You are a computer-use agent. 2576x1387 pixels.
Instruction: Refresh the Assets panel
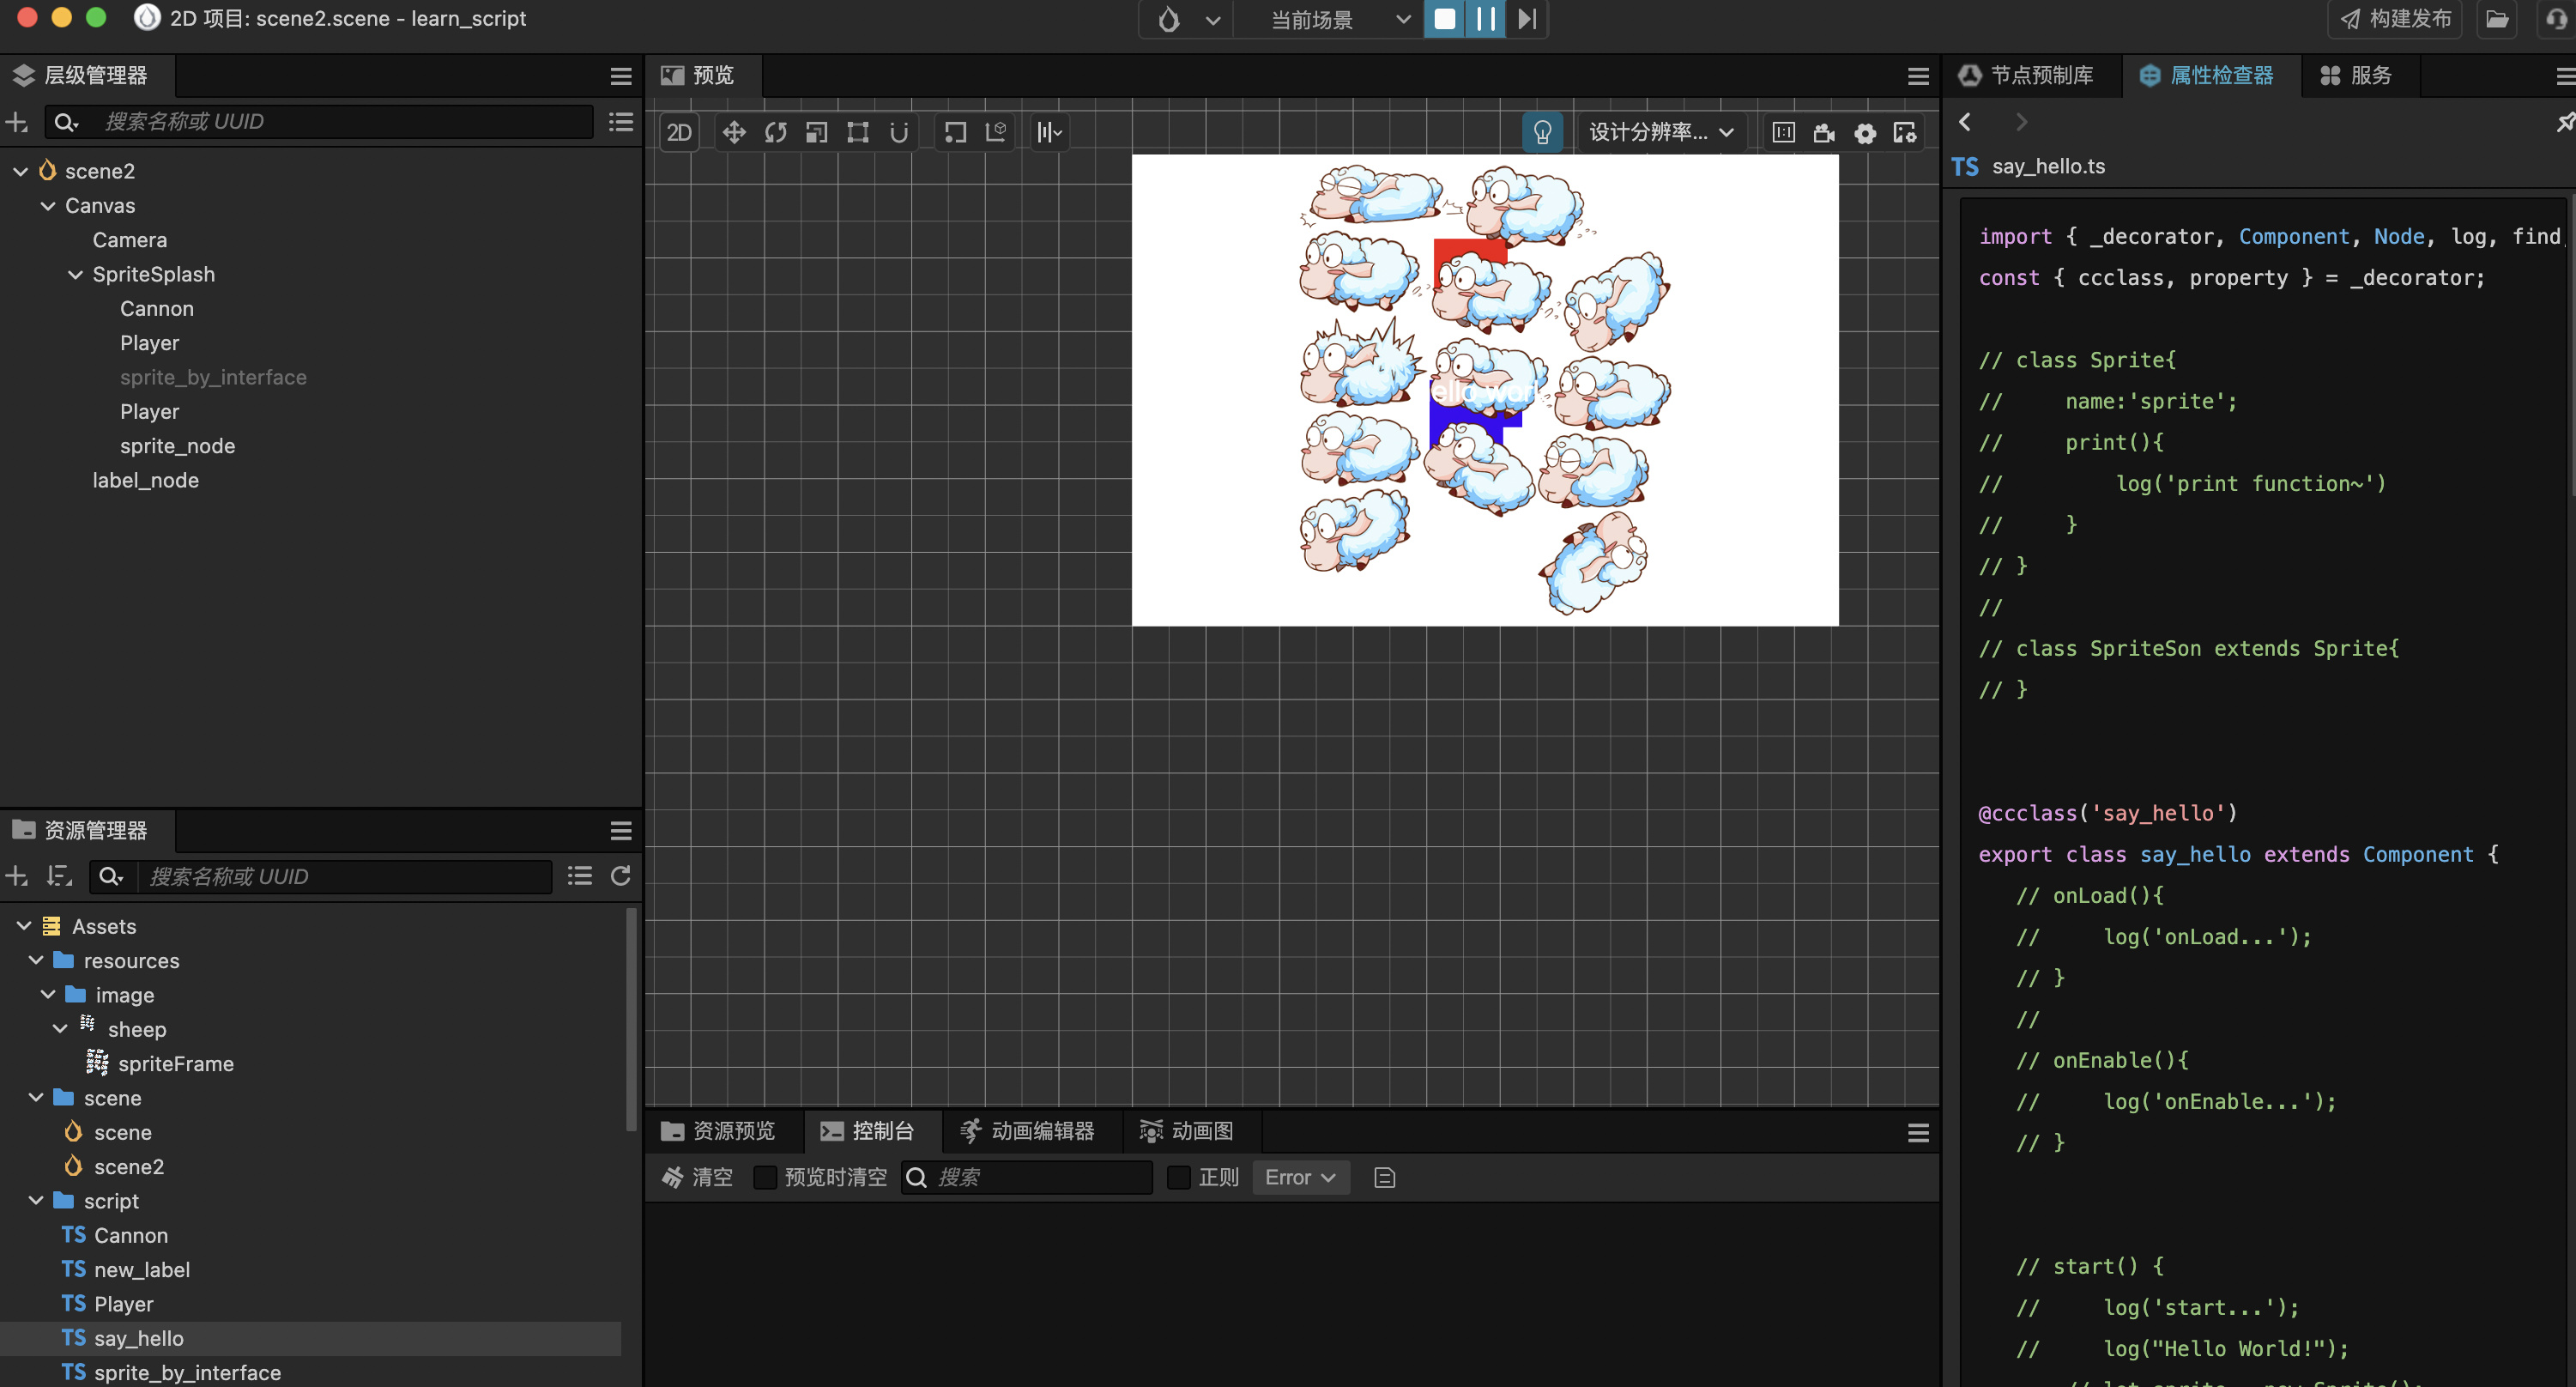(620, 876)
